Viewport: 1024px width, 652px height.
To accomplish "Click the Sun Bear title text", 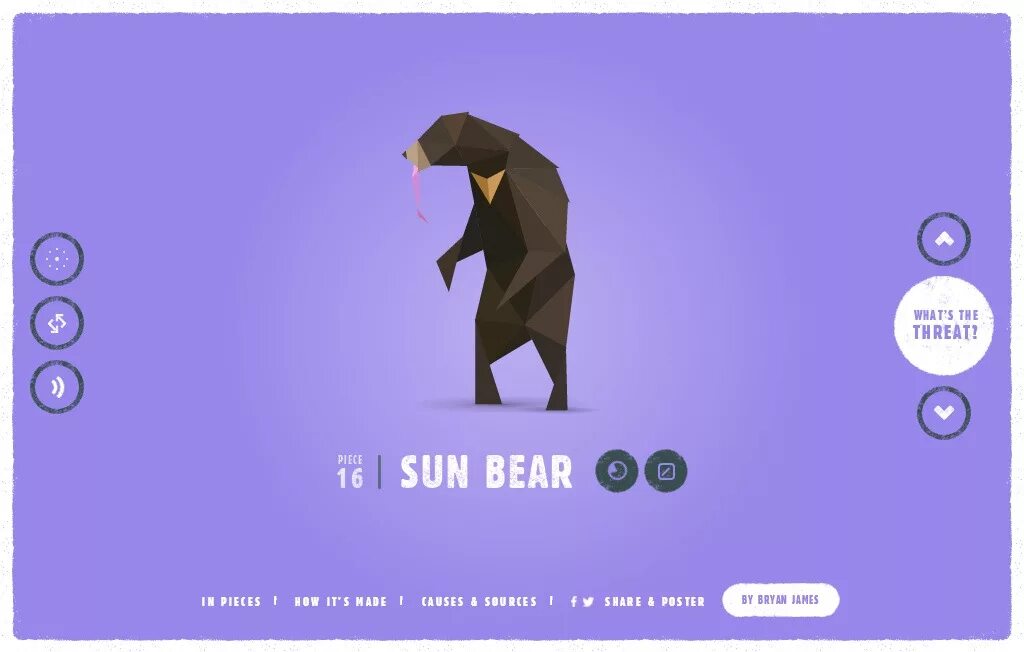I will point(486,471).
